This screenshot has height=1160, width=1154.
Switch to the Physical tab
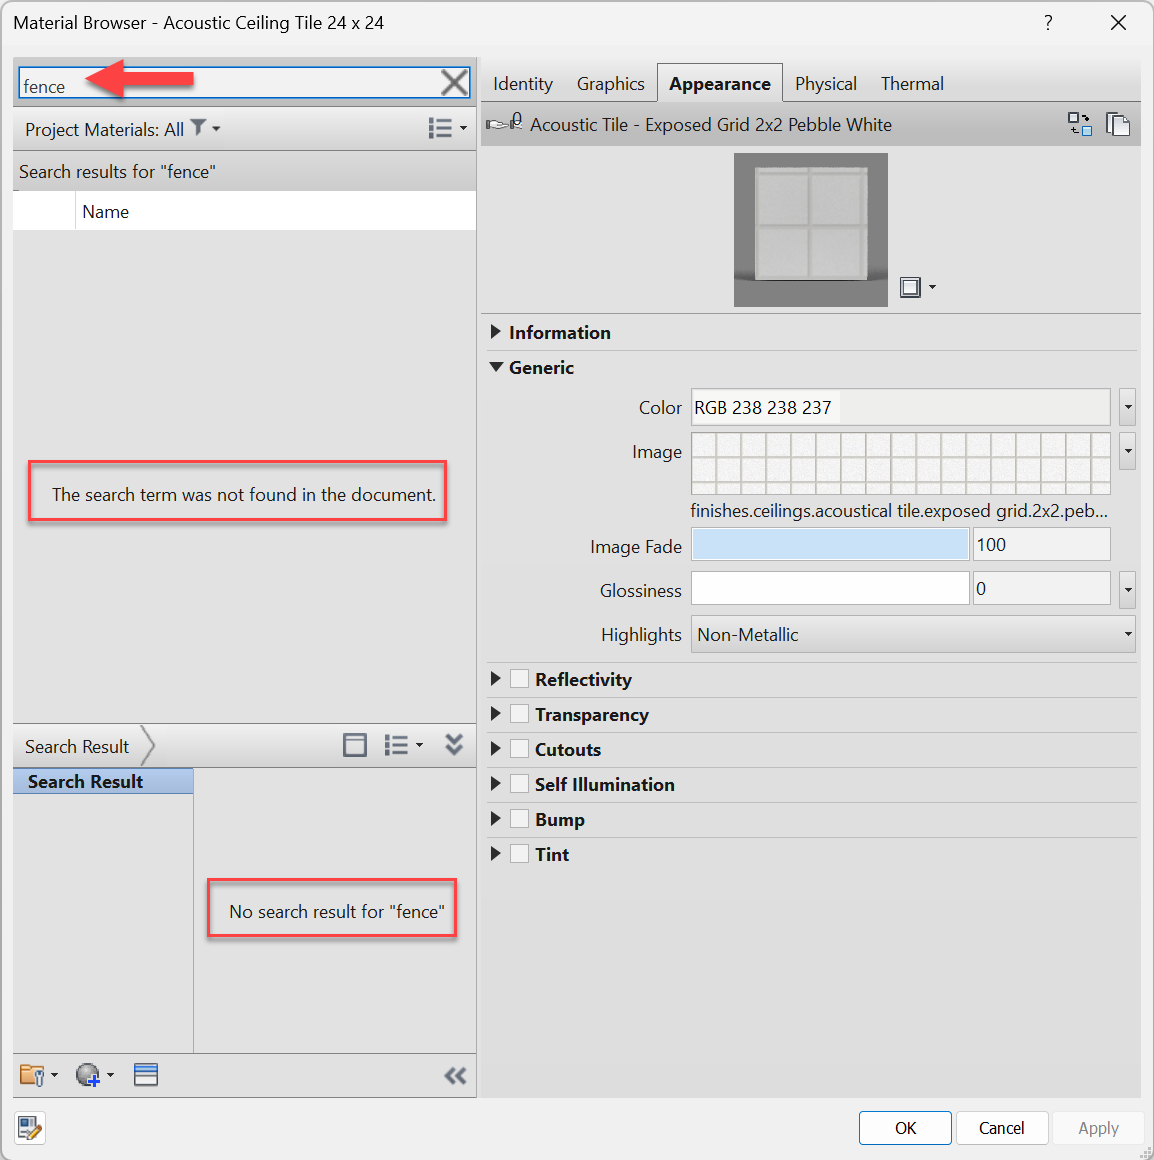[825, 83]
